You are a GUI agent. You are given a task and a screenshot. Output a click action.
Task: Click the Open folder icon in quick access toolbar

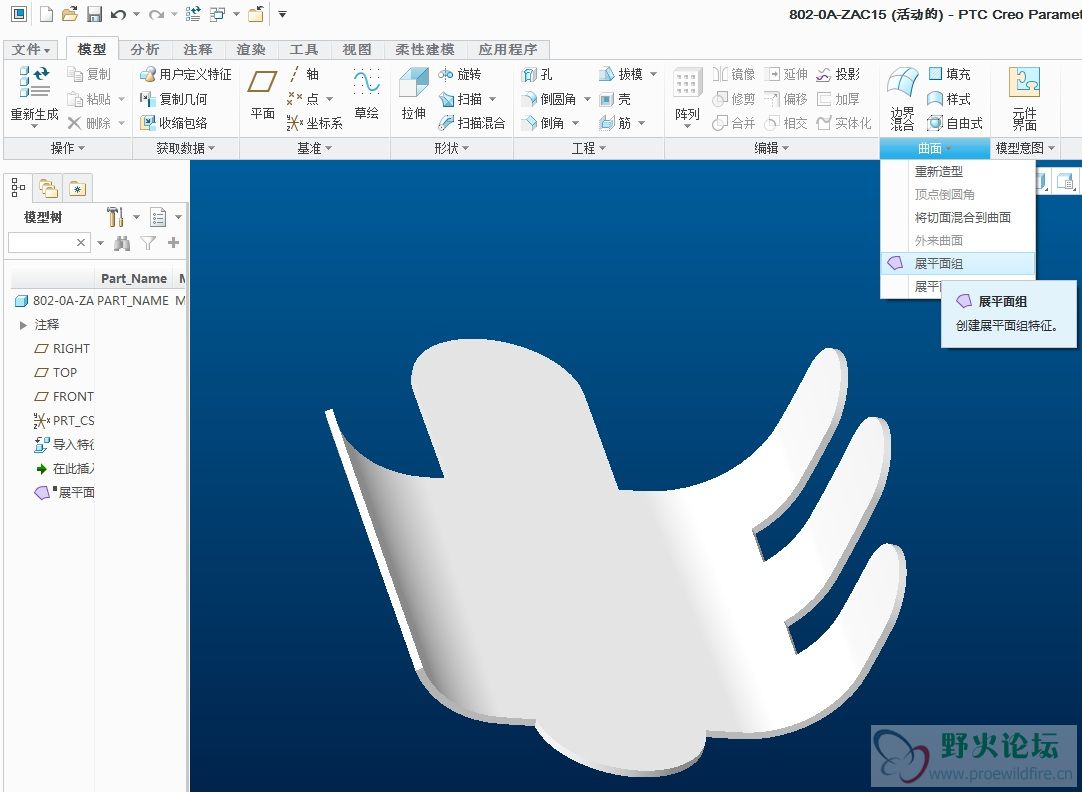[x=69, y=13]
